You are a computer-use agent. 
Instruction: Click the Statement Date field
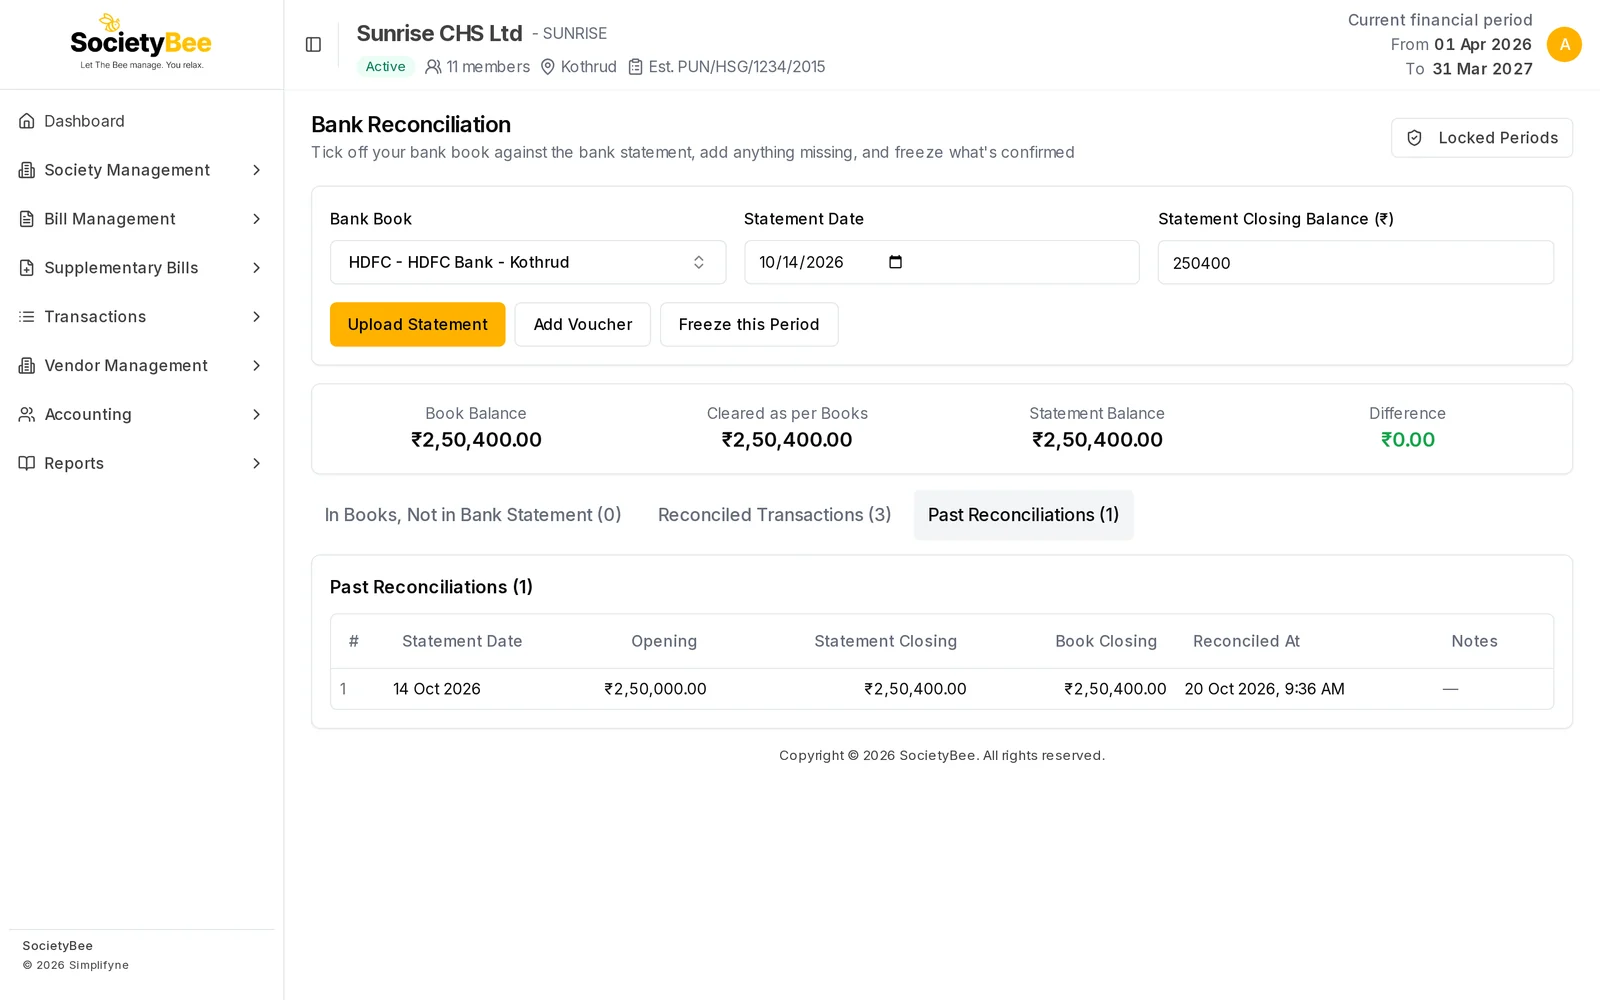pos(942,262)
